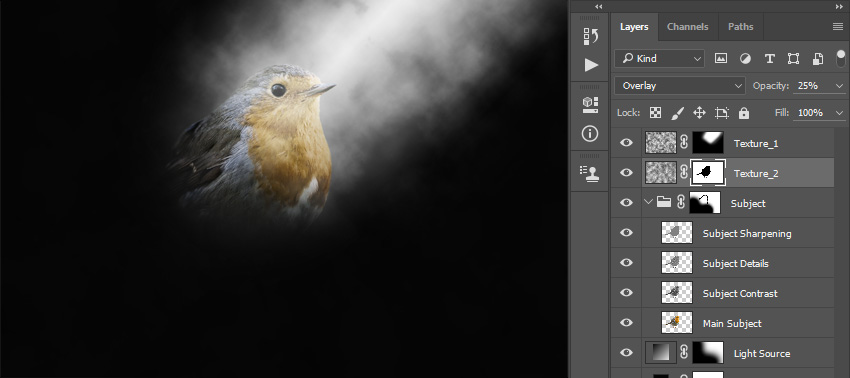Lock artboard nesting icon
The width and height of the screenshot is (850, 378).
click(722, 113)
